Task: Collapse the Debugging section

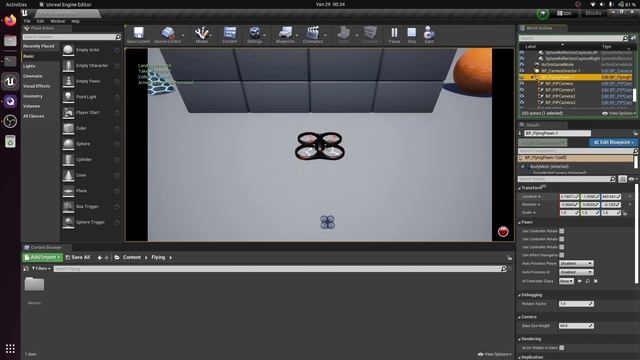Action: (x=520, y=295)
